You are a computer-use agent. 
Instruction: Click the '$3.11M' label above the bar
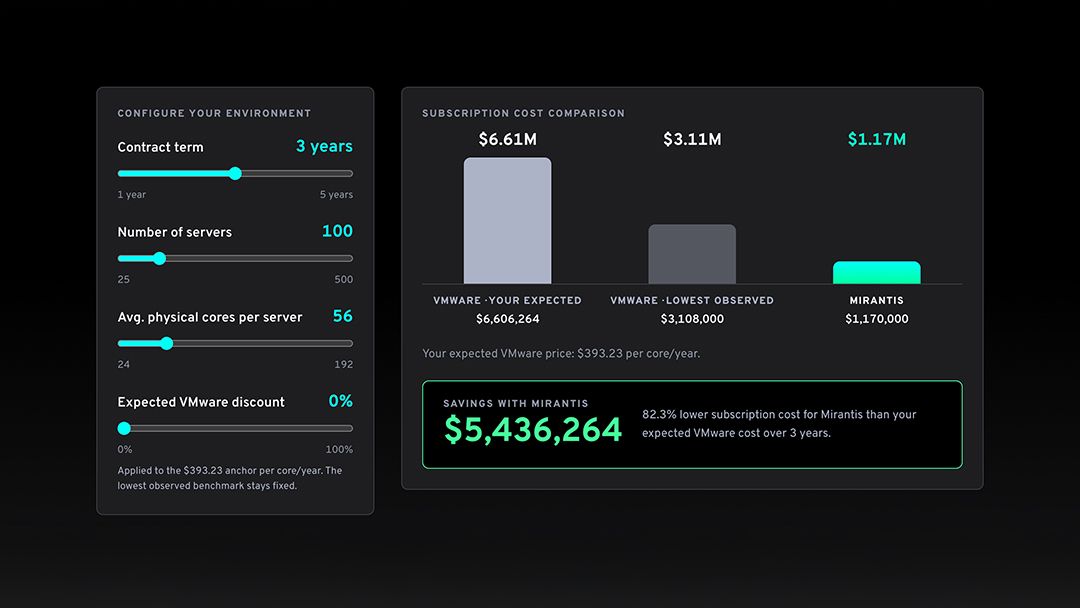692,139
